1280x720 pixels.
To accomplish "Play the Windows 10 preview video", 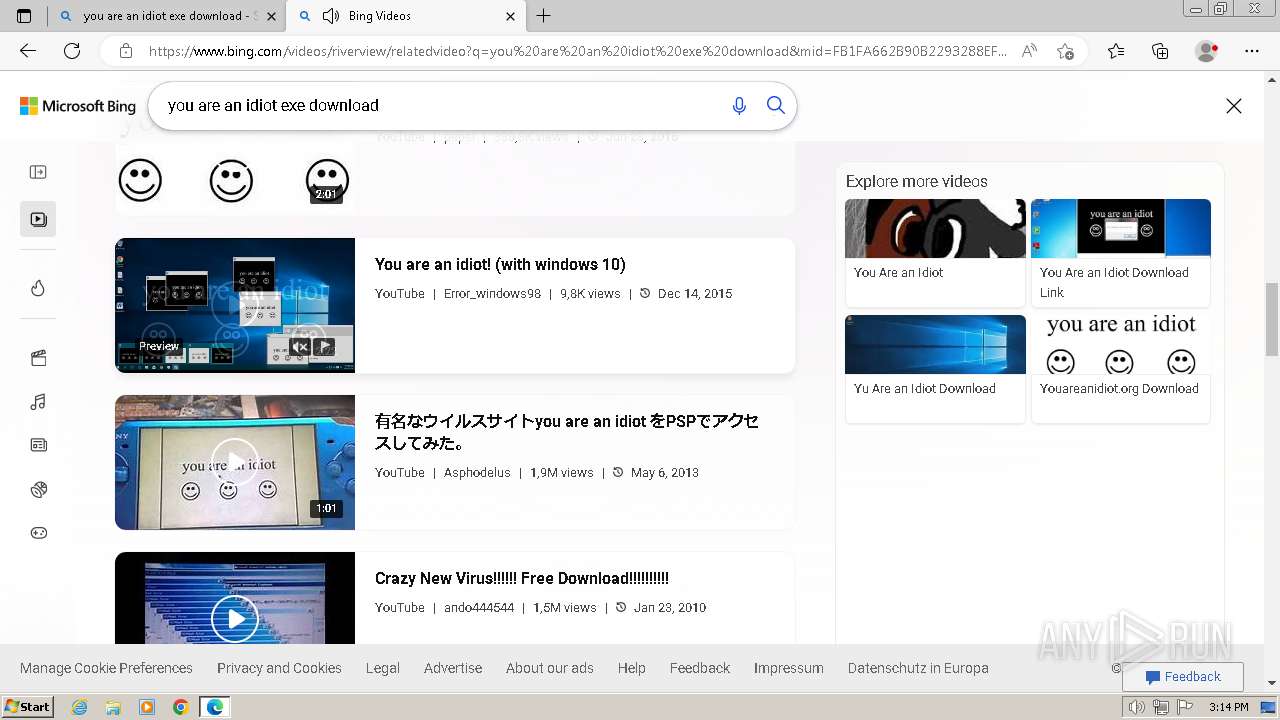I will click(x=323, y=347).
